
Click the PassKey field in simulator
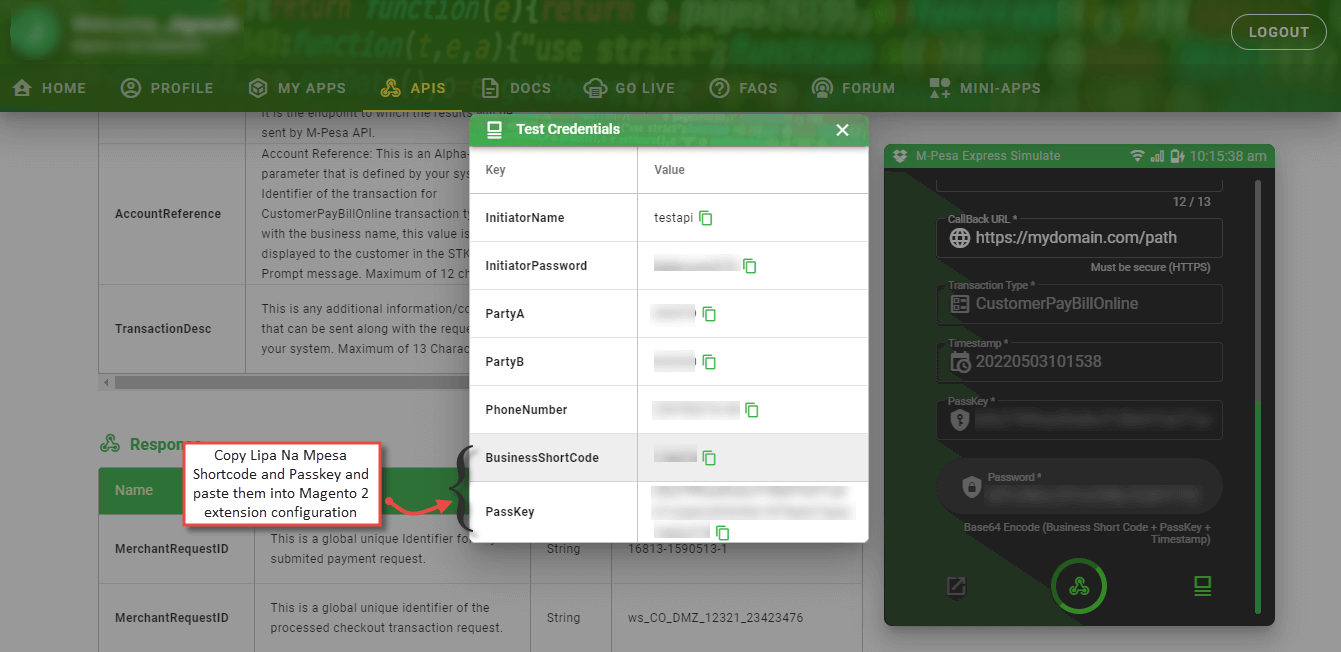click(1080, 420)
